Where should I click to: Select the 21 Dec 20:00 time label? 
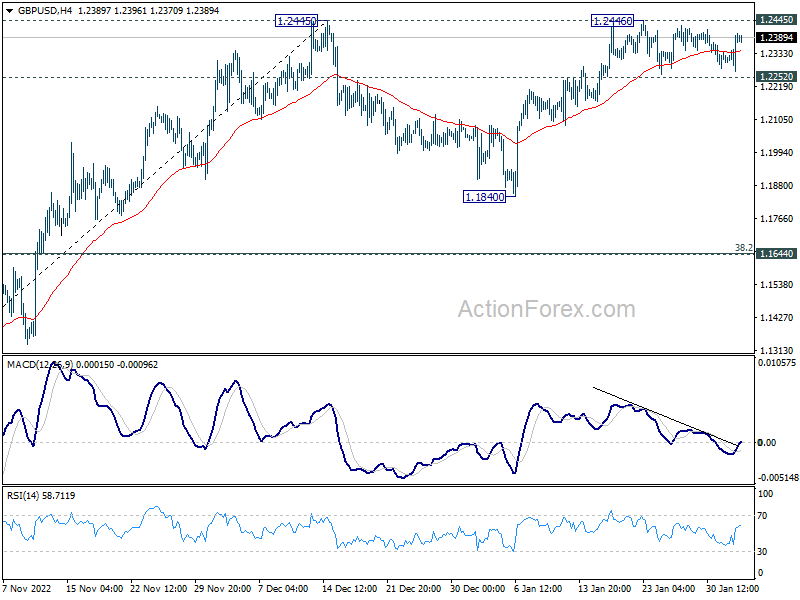tap(413, 588)
